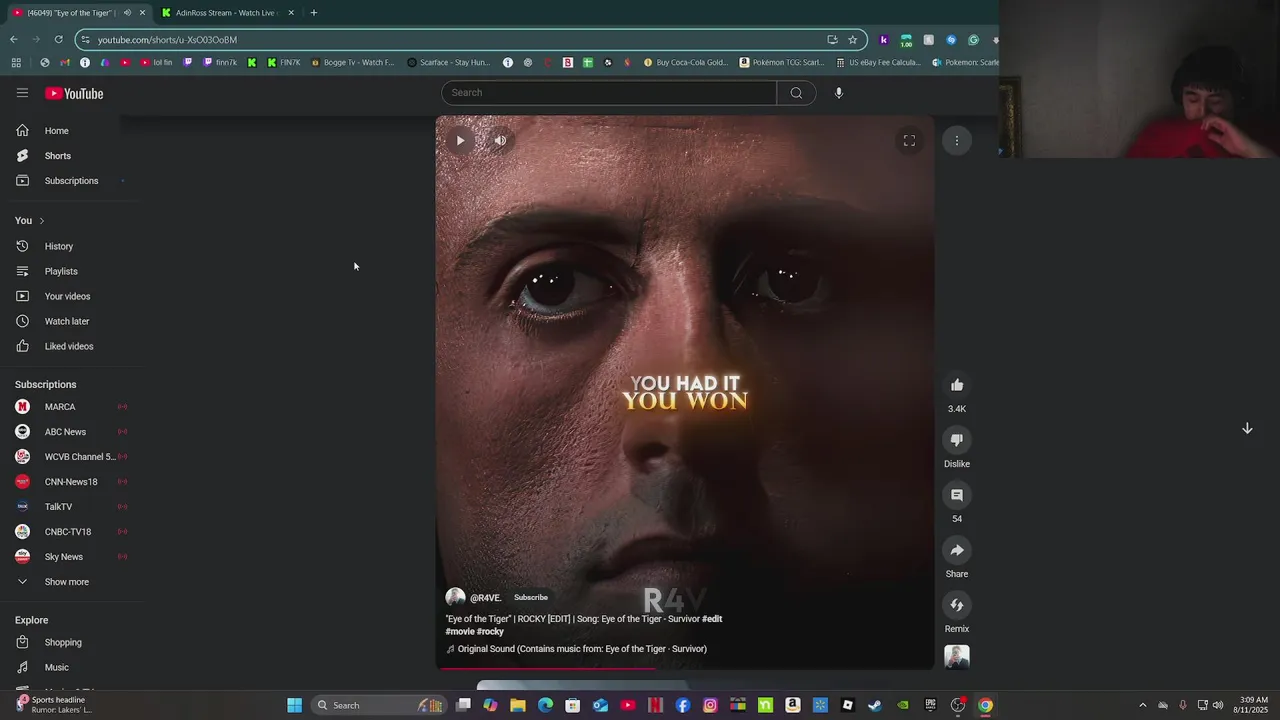Screen dimensions: 1280x720
Task: Open the system volume tray icon
Action: click(1218, 705)
